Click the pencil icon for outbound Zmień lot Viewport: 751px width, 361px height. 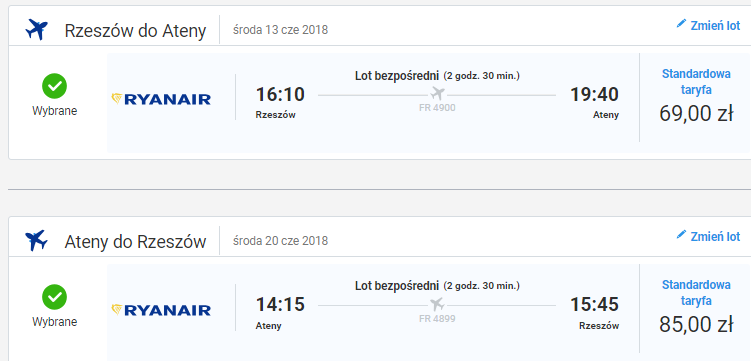click(681, 23)
